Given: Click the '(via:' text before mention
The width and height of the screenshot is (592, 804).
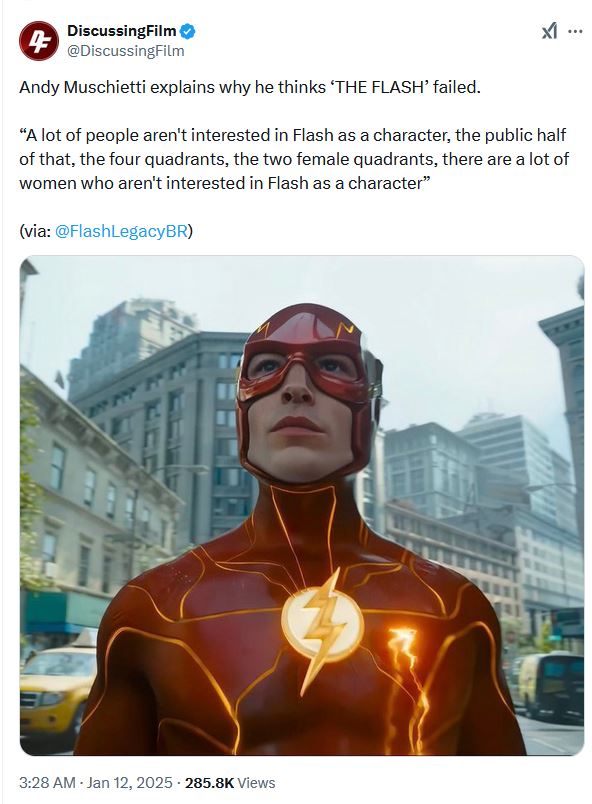Looking at the screenshot, I should pyautogui.click(x=35, y=231).
